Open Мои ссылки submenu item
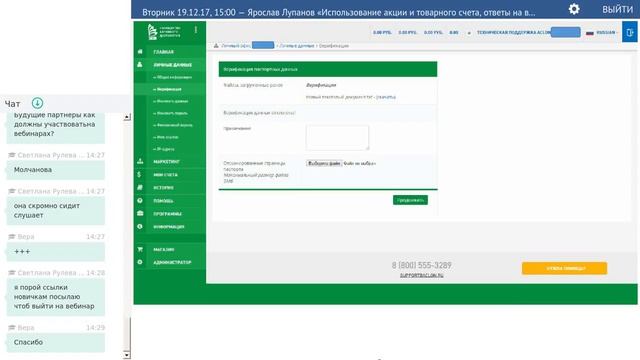Viewport: 640px width, 360px height. point(166,137)
